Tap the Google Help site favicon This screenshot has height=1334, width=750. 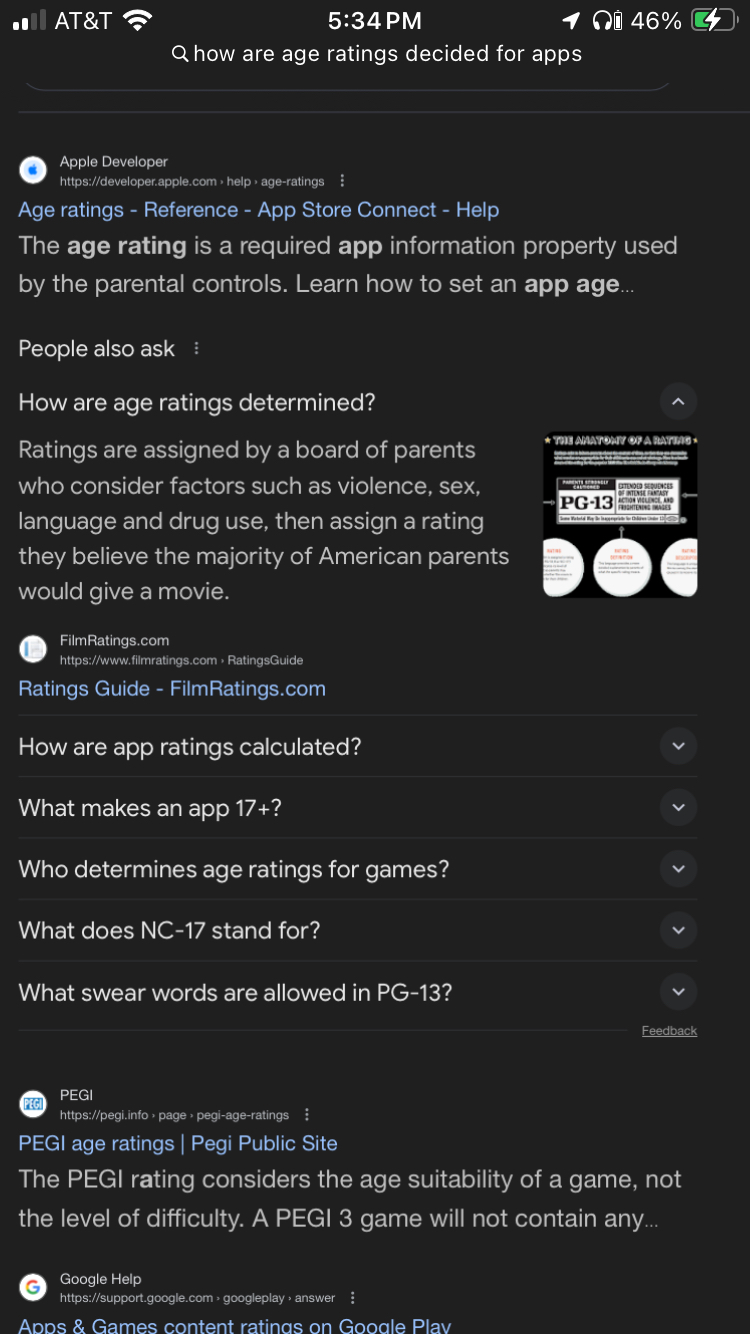tap(33, 1288)
